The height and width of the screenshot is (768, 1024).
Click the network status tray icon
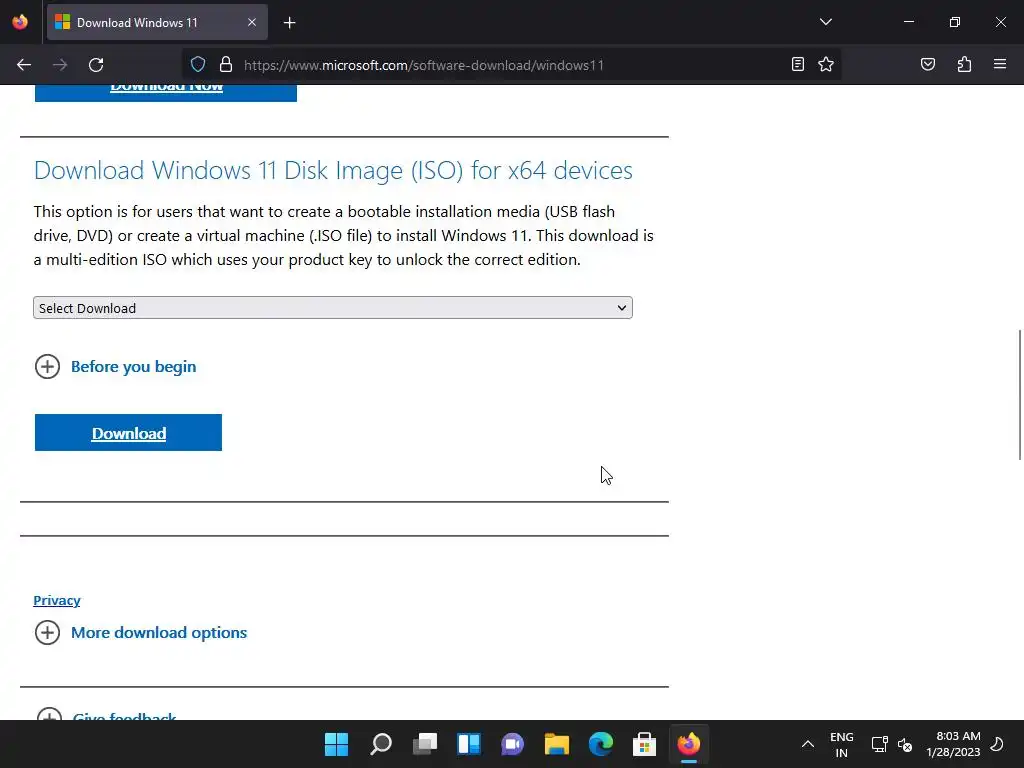(879, 744)
